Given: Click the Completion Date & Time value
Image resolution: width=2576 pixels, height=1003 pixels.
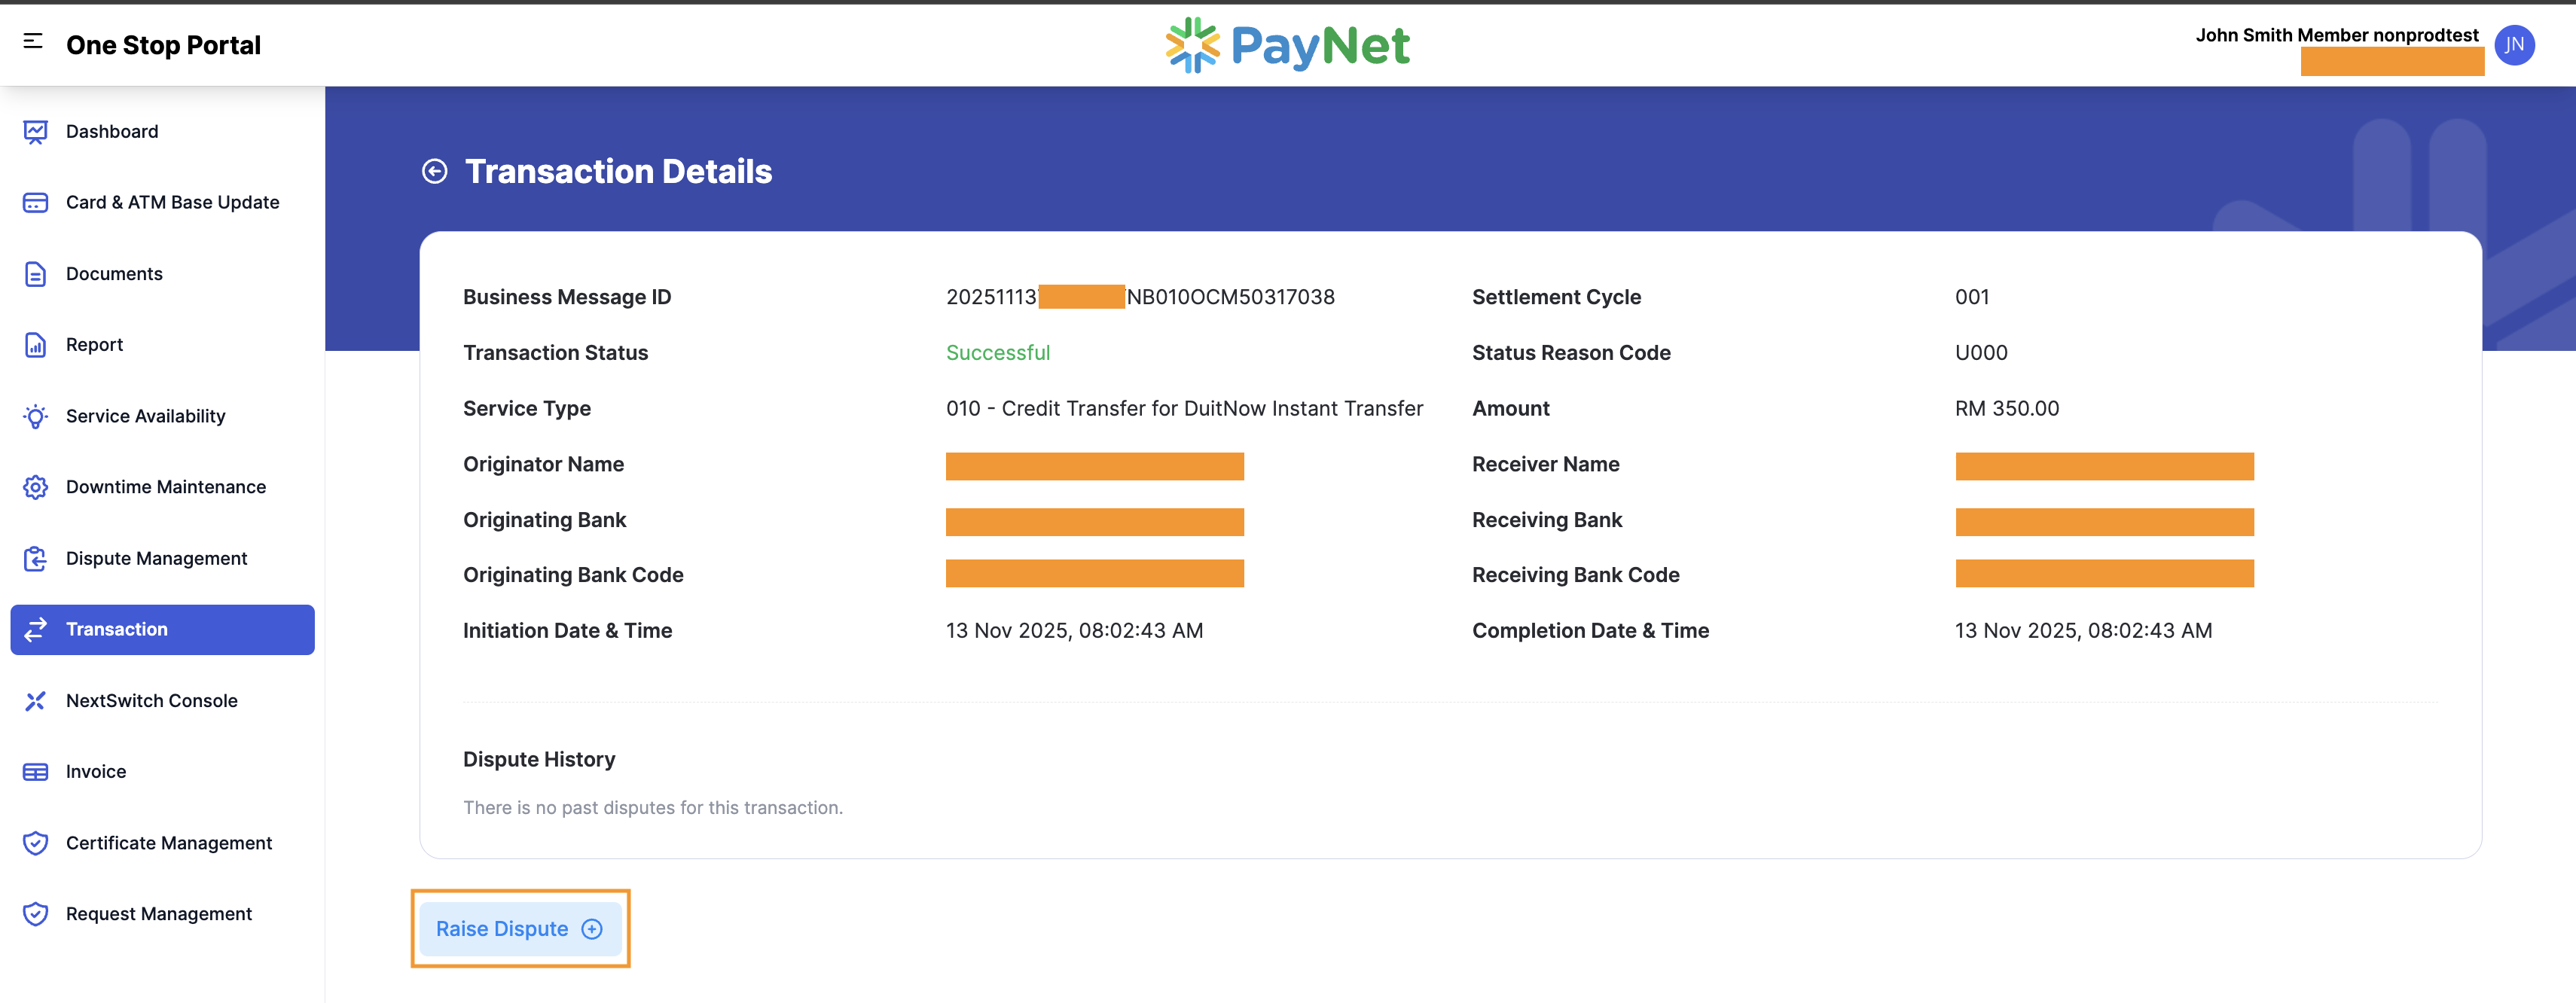Looking at the screenshot, I should [2083, 631].
